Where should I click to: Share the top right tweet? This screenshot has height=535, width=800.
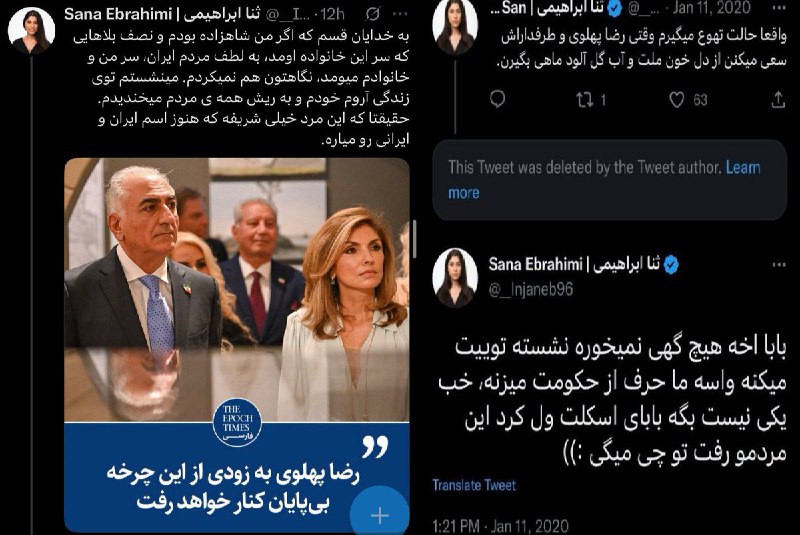pos(778,99)
